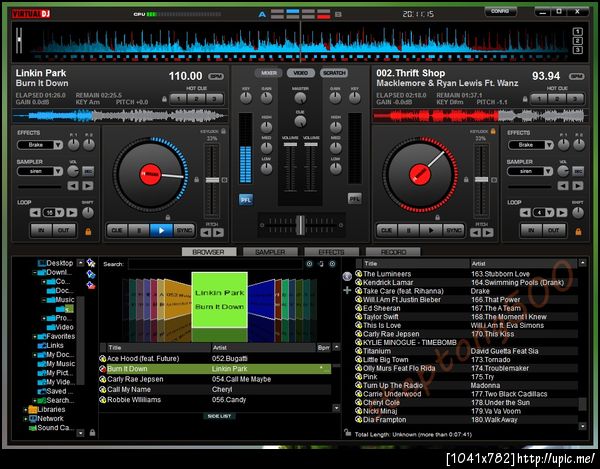Set right deck loop IN point
600x469 pixels.
coord(531,230)
